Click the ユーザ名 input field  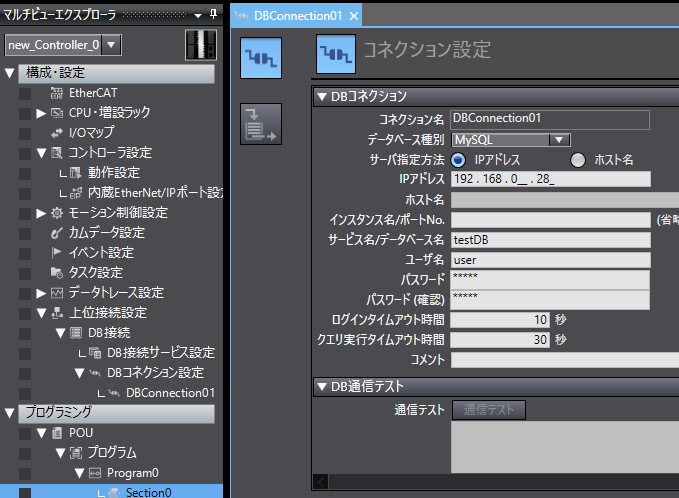[x=550, y=260]
